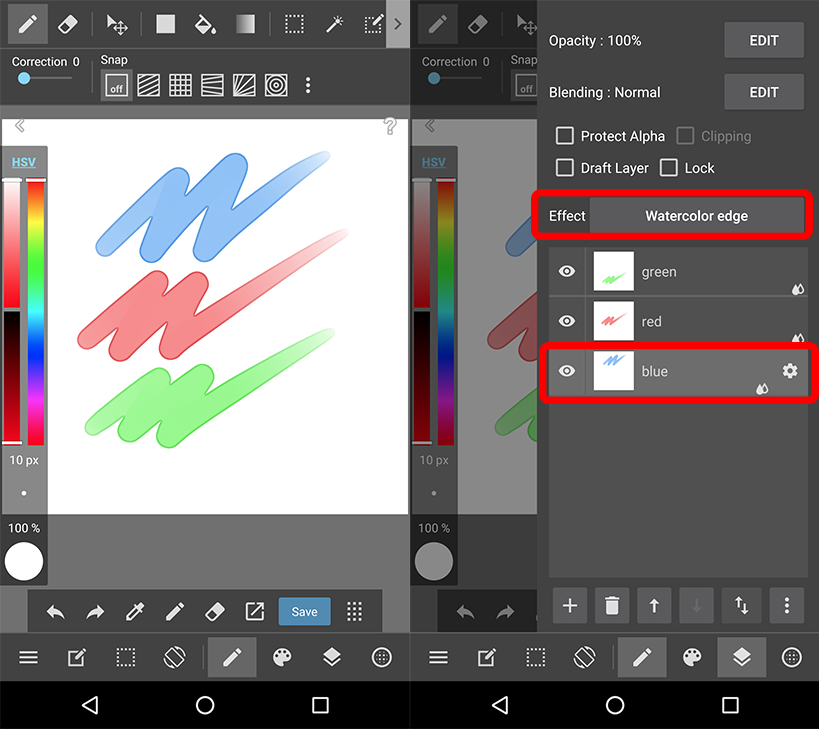Select the green layer thumbnail
Screen dimensions: 819x729
click(x=614, y=272)
